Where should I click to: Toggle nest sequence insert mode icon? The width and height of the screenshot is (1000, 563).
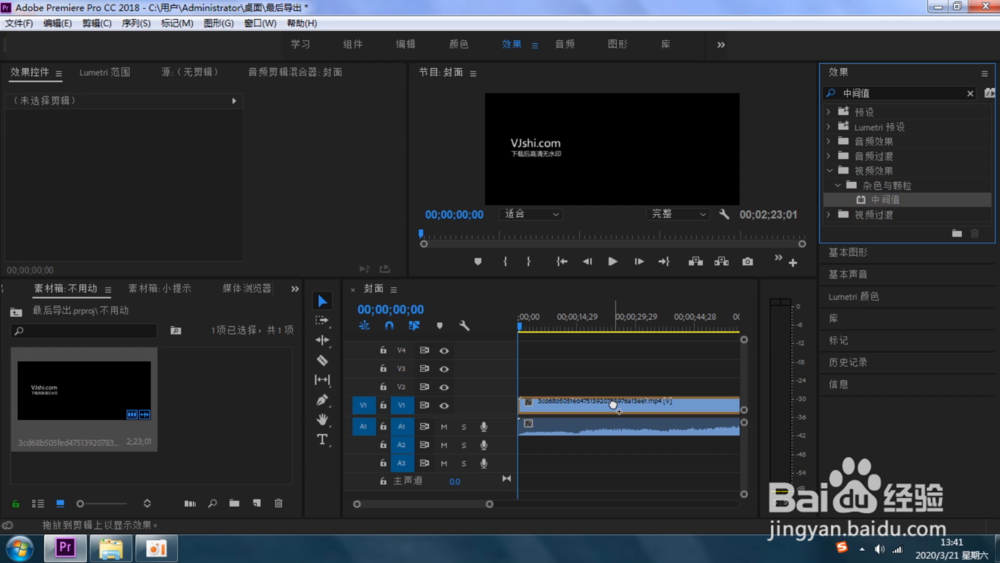tap(364, 326)
